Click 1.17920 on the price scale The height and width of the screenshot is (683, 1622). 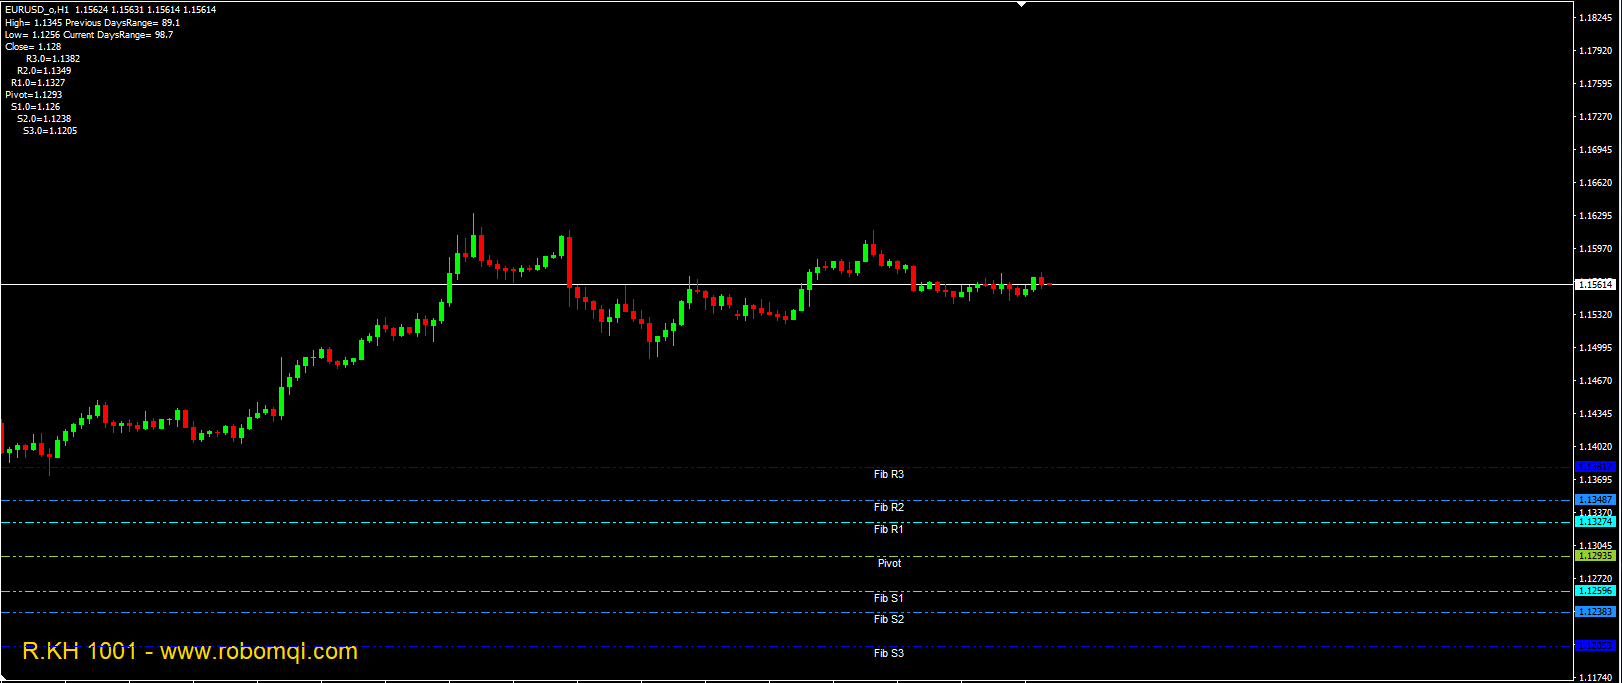click(1595, 51)
